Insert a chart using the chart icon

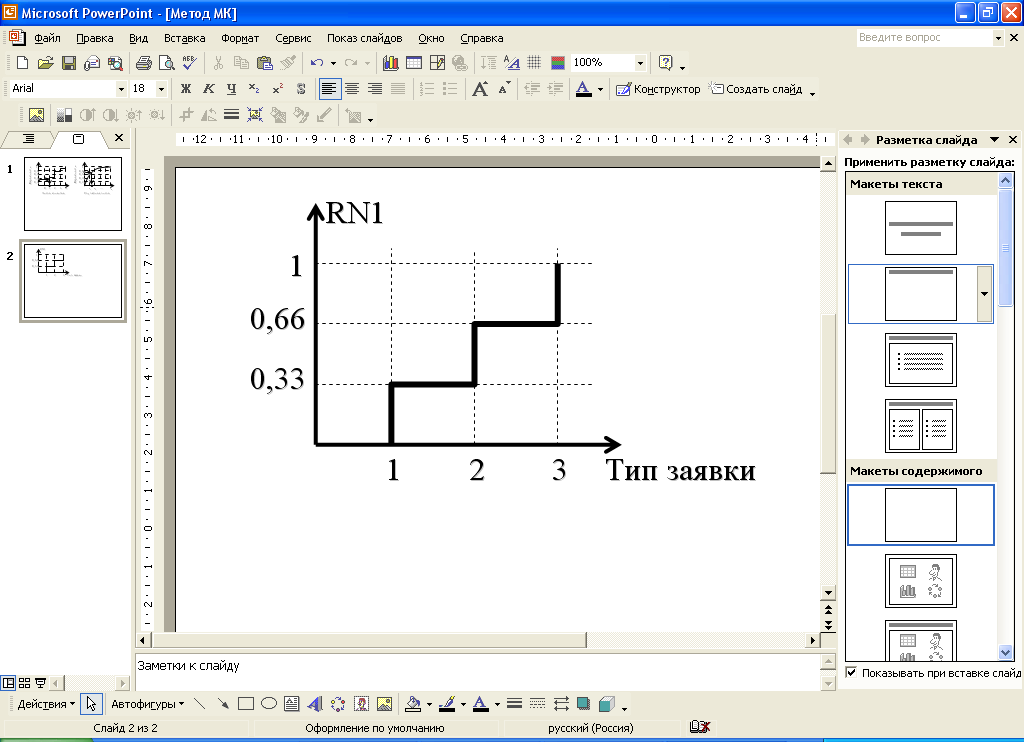coord(391,63)
